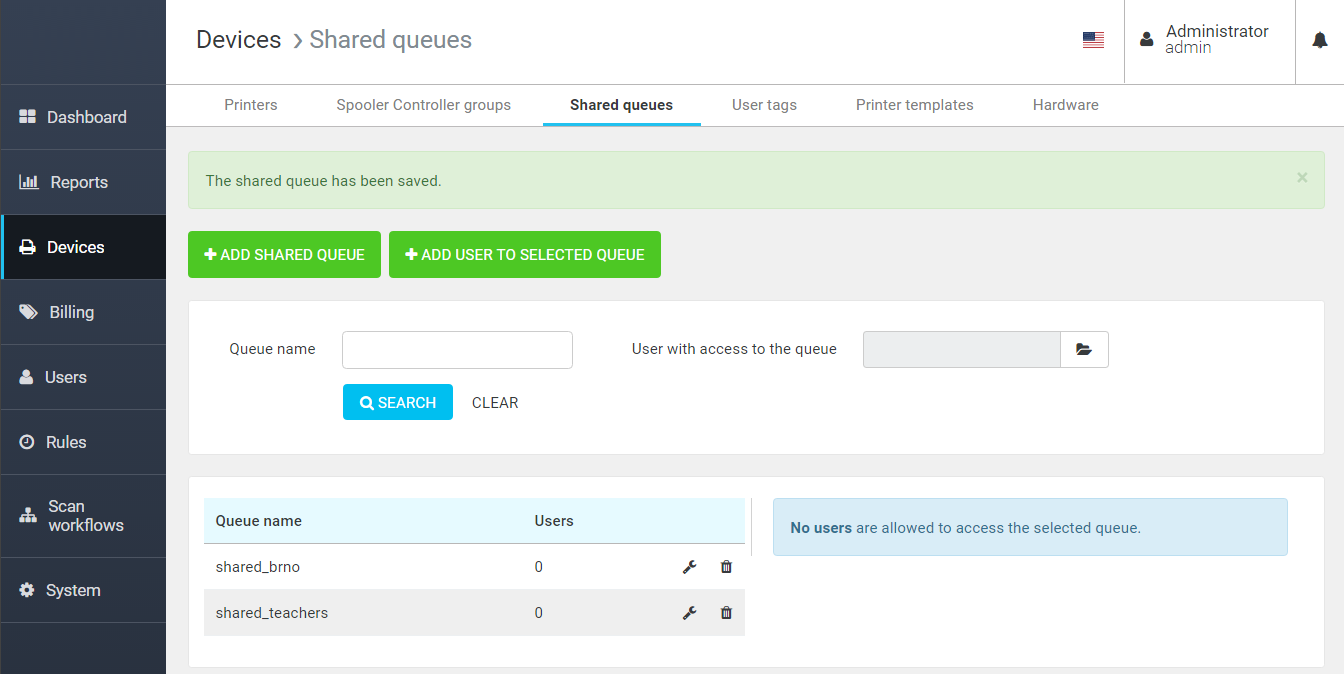The image size is (1344, 674).
Task: Delete the shared_brno queue via trash icon
Action: 726,567
